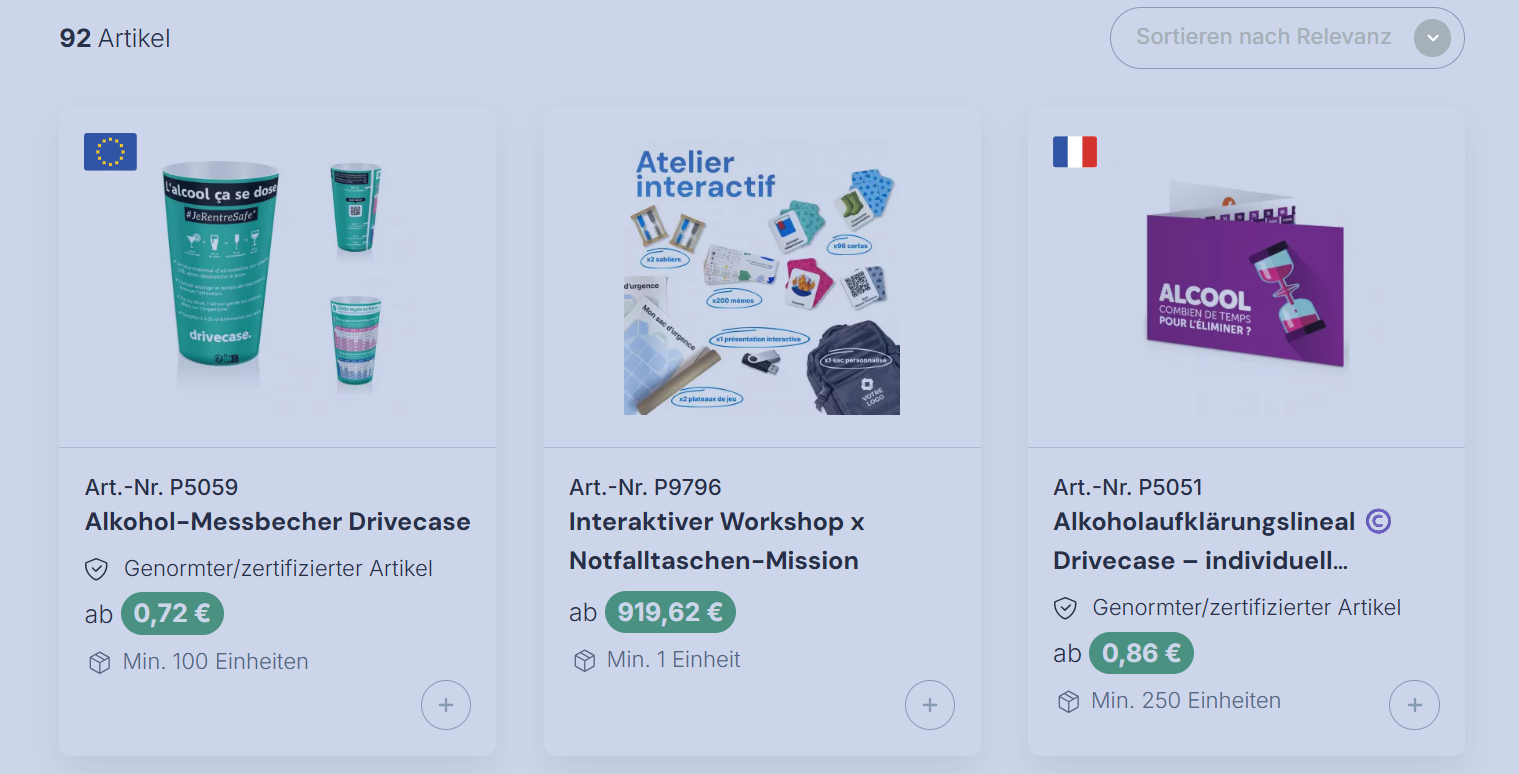
Task: Click the package icon next to Min. 250 Einheiten
Action: click(x=1068, y=701)
